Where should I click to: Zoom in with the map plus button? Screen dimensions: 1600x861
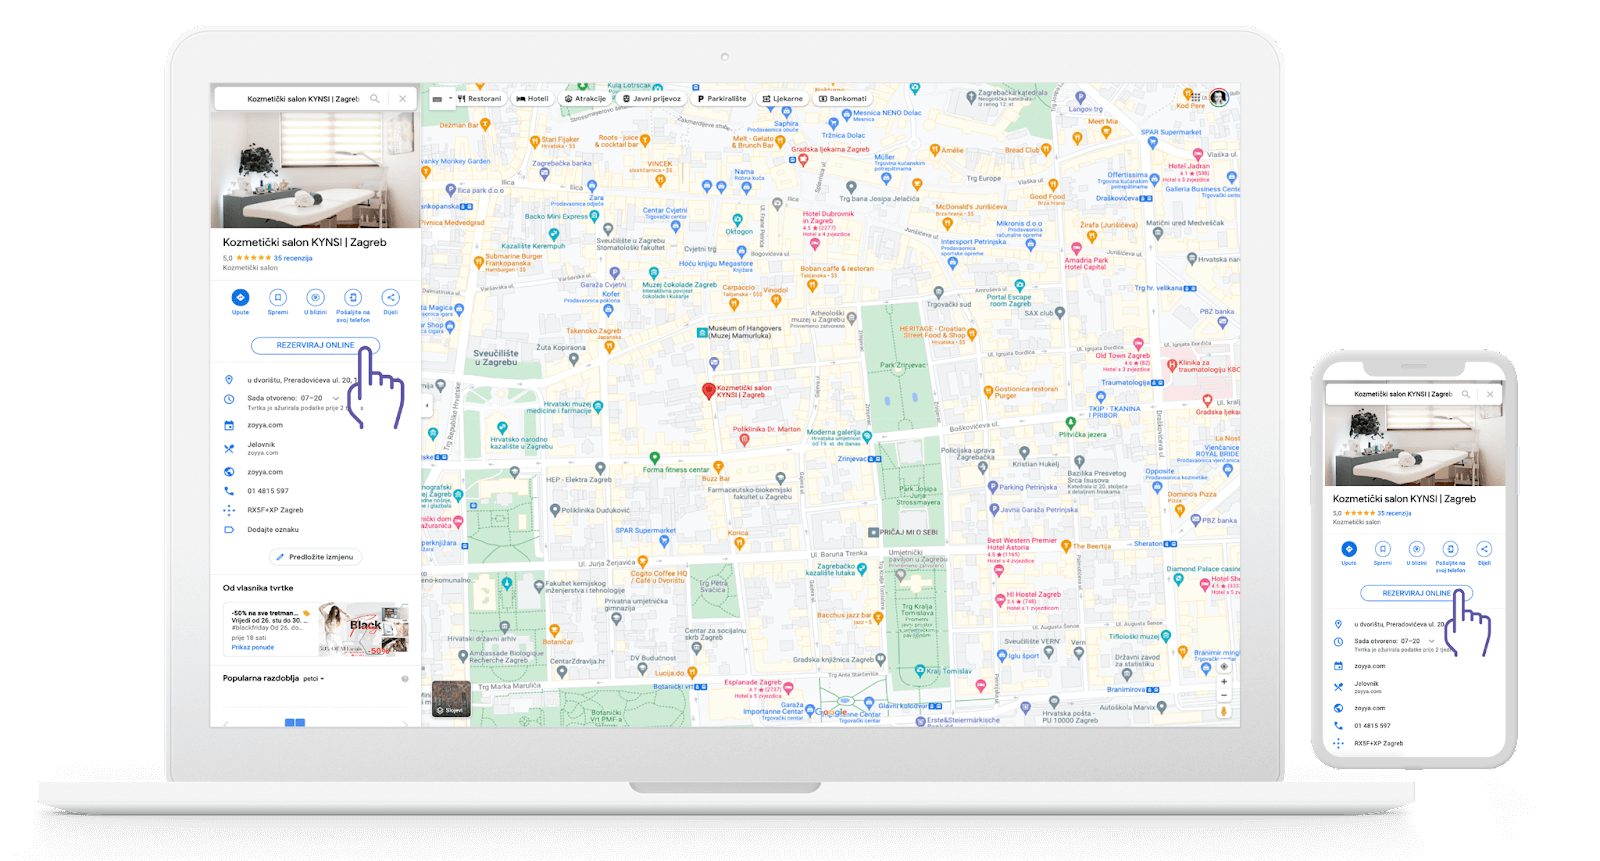point(1223,681)
